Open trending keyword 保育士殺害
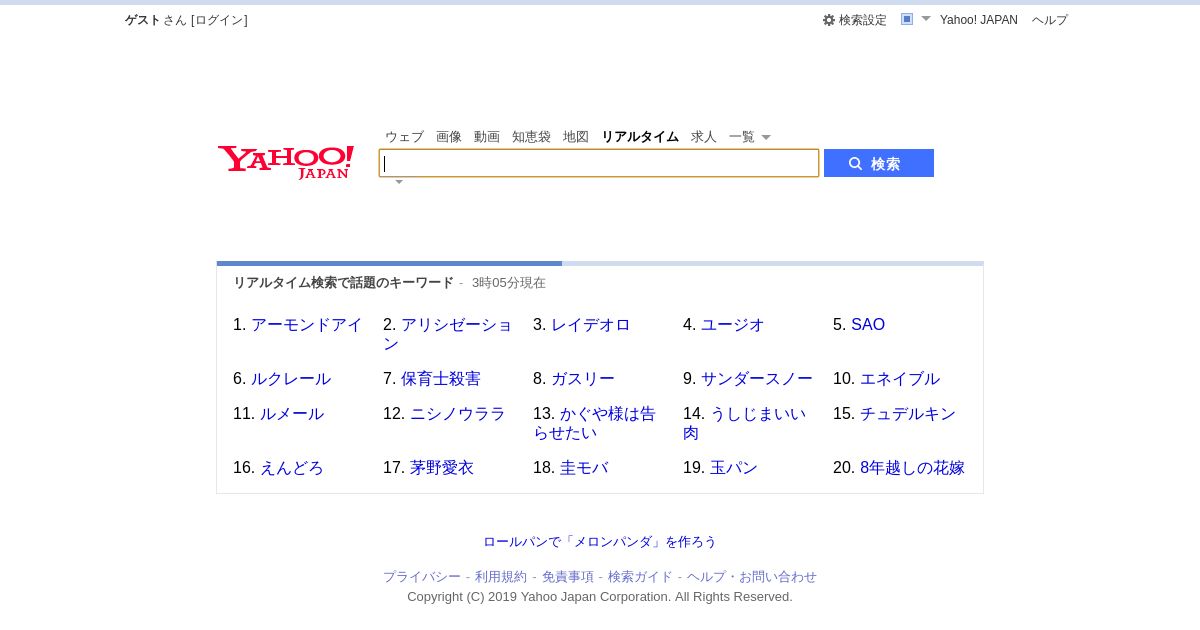Viewport: 1200px width, 630px height. (441, 379)
